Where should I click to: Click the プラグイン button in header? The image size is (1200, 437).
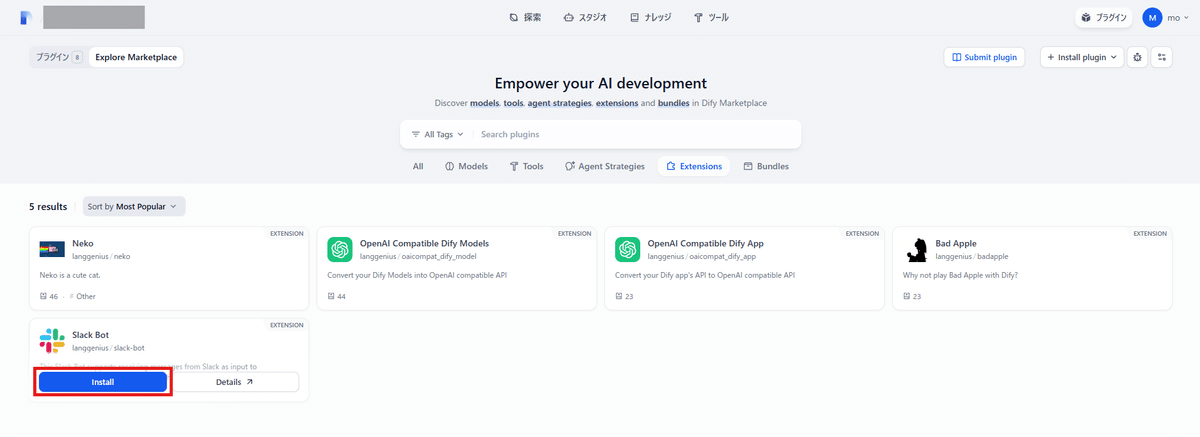1105,17
